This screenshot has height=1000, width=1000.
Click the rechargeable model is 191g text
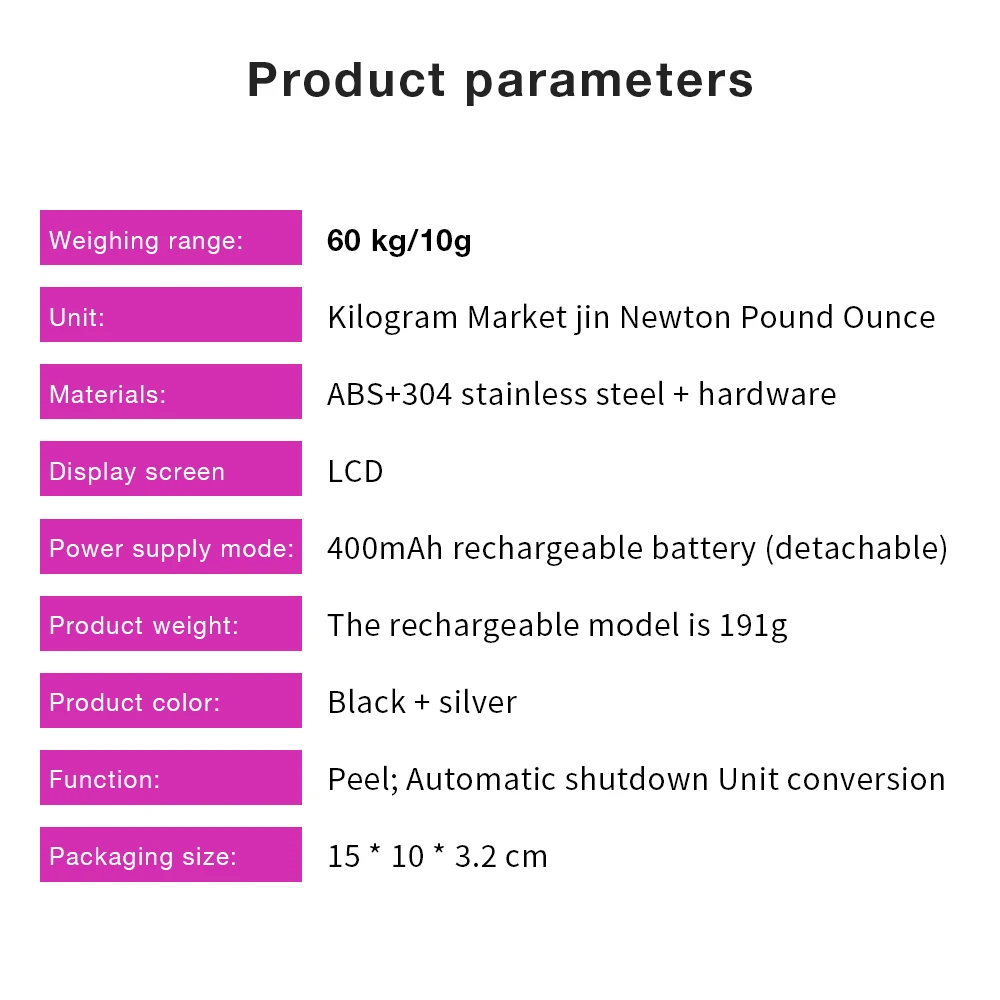(588, 626)
